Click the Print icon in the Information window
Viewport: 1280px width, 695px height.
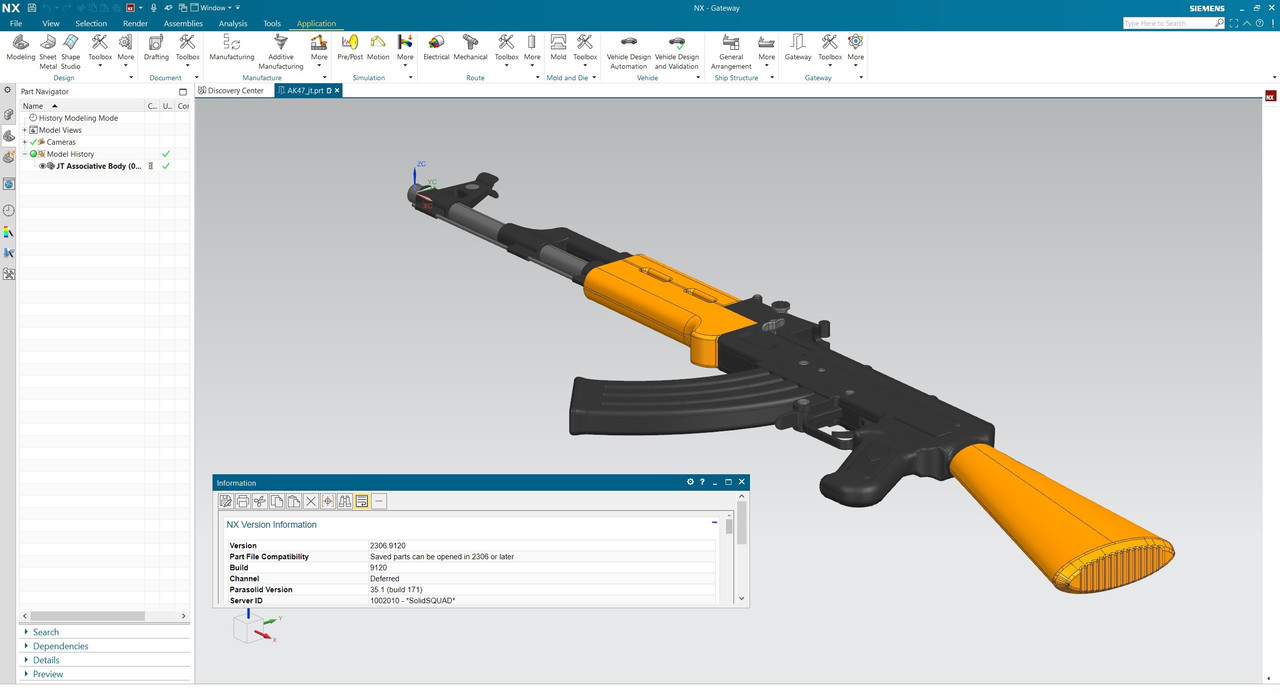[x=243, y=501]
